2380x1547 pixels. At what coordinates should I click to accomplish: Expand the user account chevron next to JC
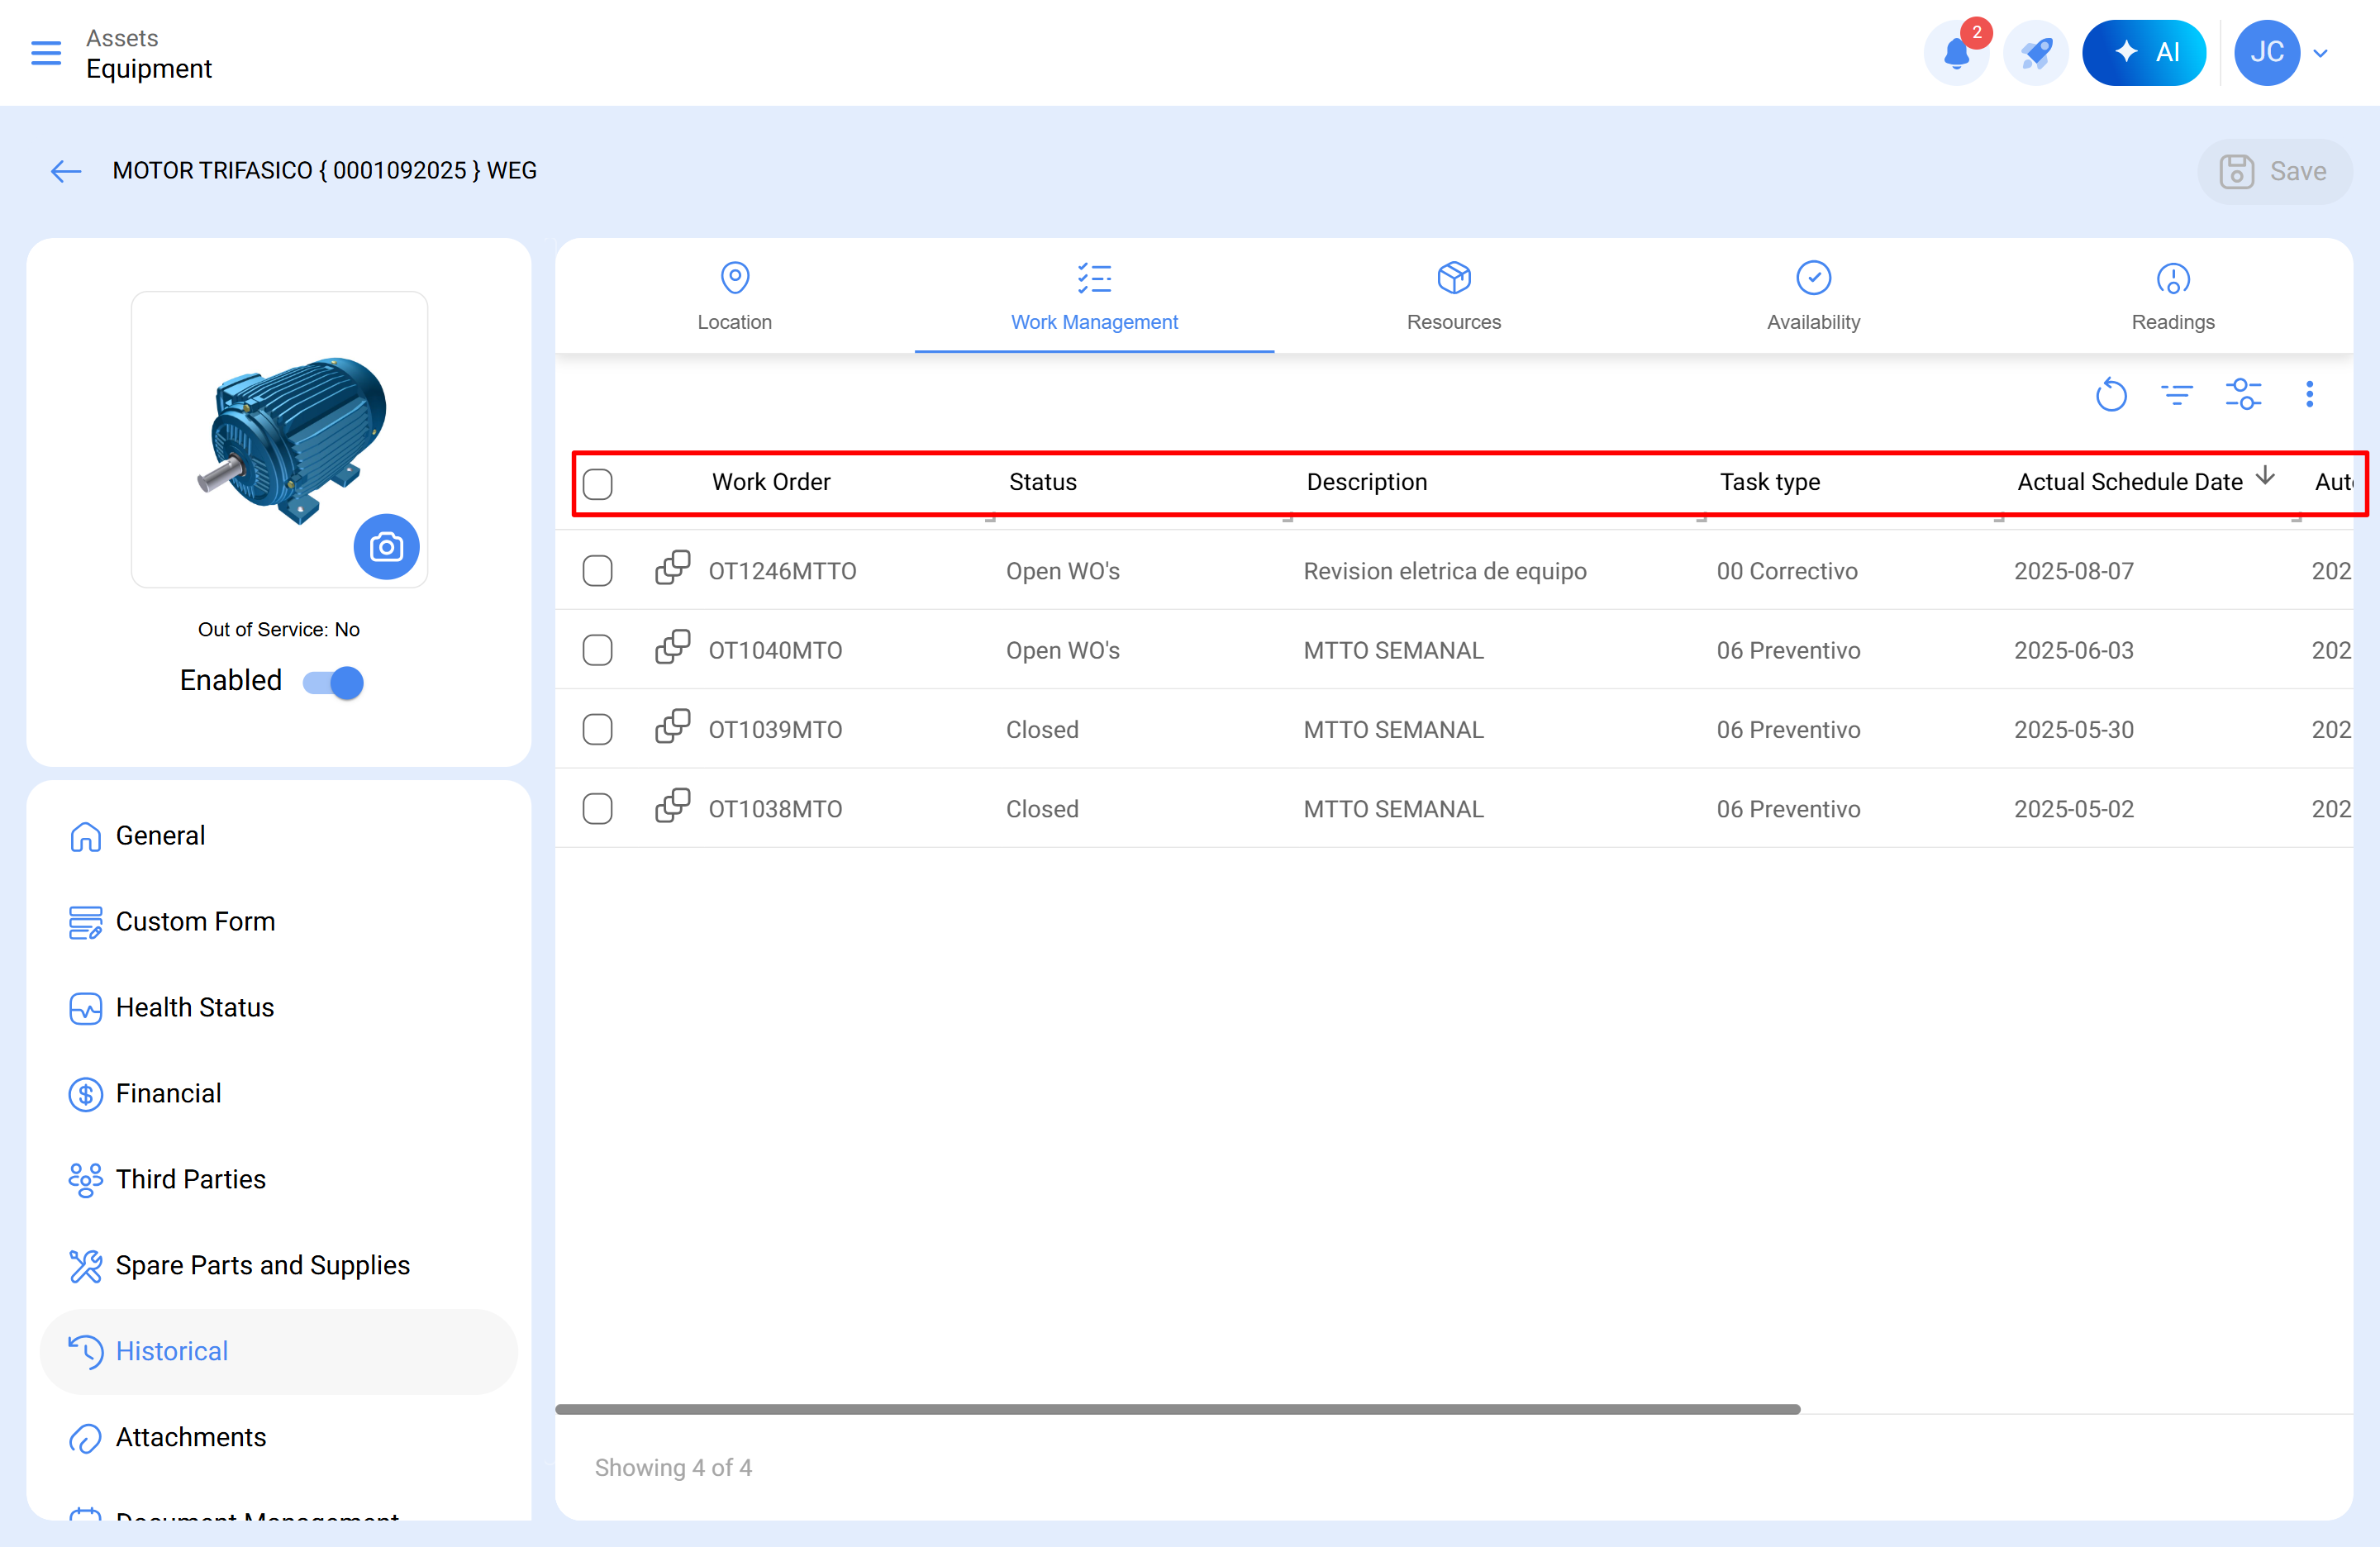click(2321, 52)
